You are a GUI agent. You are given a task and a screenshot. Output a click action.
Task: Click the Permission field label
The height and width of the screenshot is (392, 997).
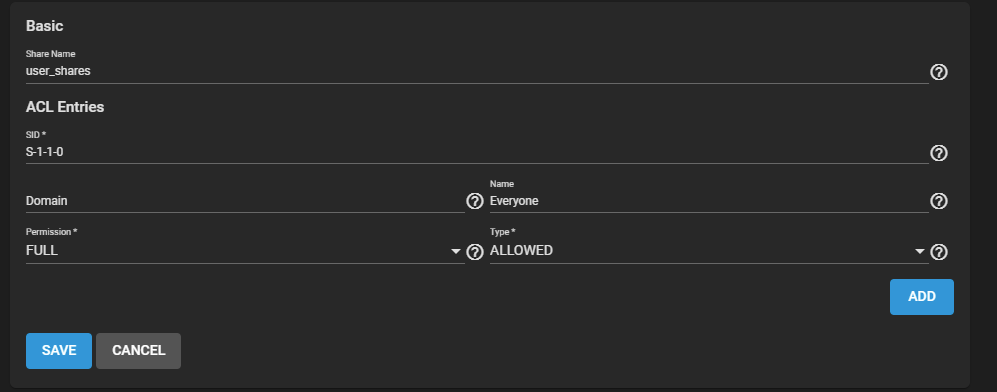click(x=52, y=232)
